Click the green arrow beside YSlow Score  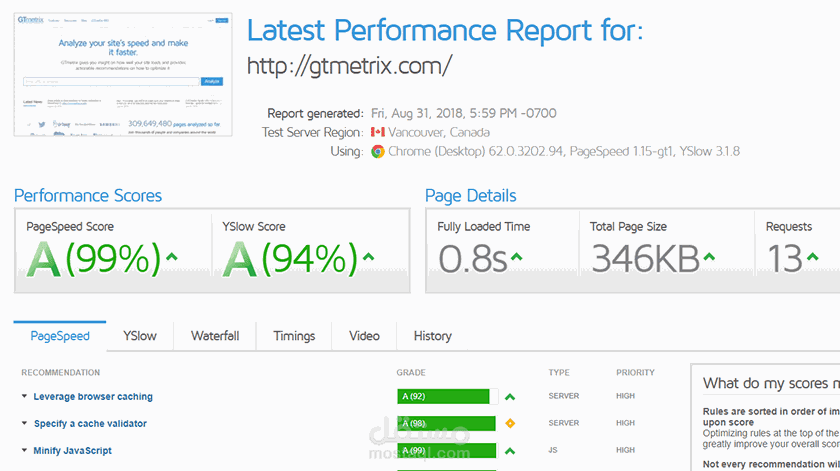tap(368, 257)
